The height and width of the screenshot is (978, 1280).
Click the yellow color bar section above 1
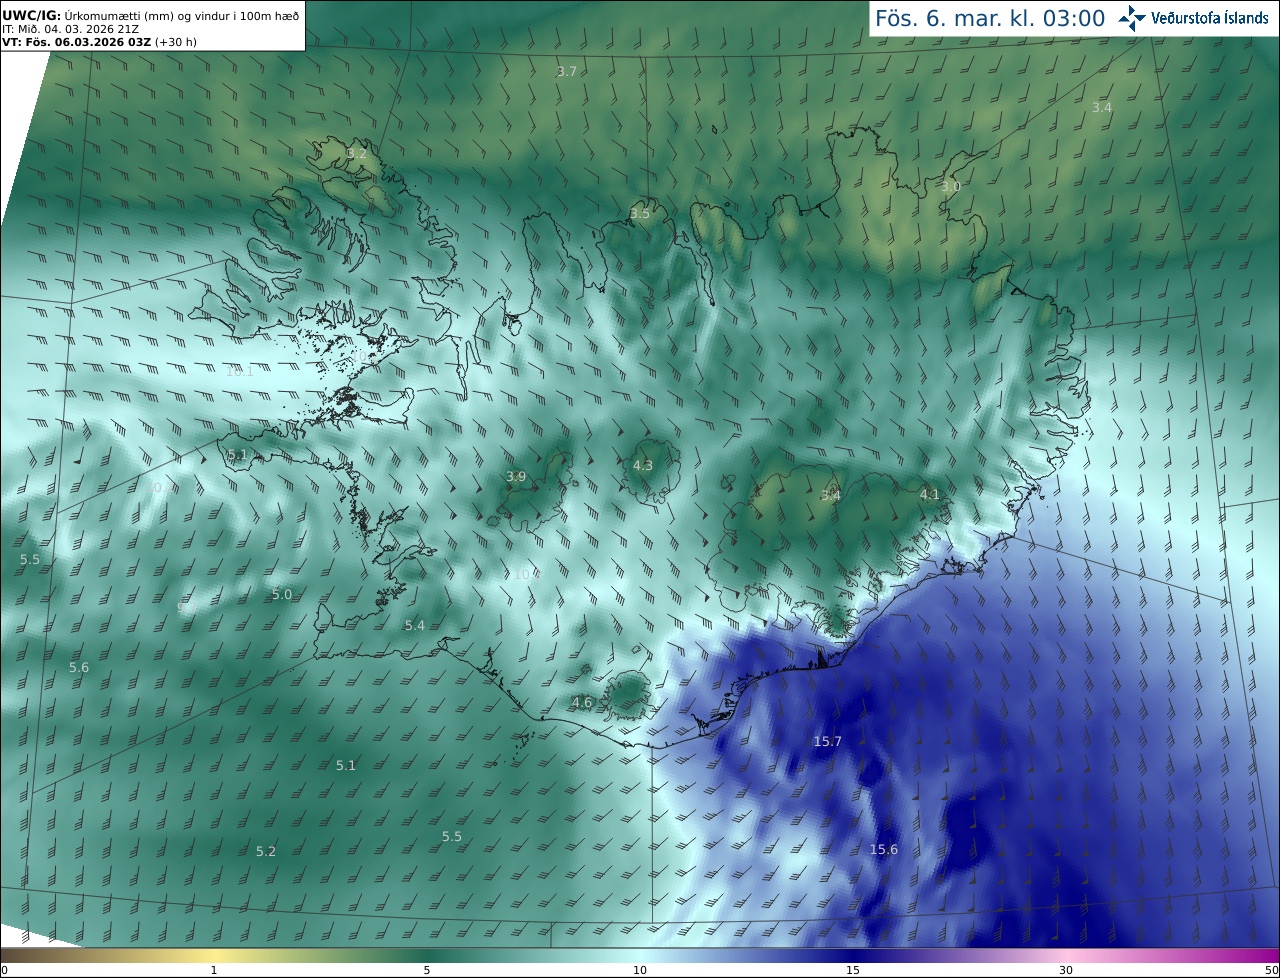[214, 955]
